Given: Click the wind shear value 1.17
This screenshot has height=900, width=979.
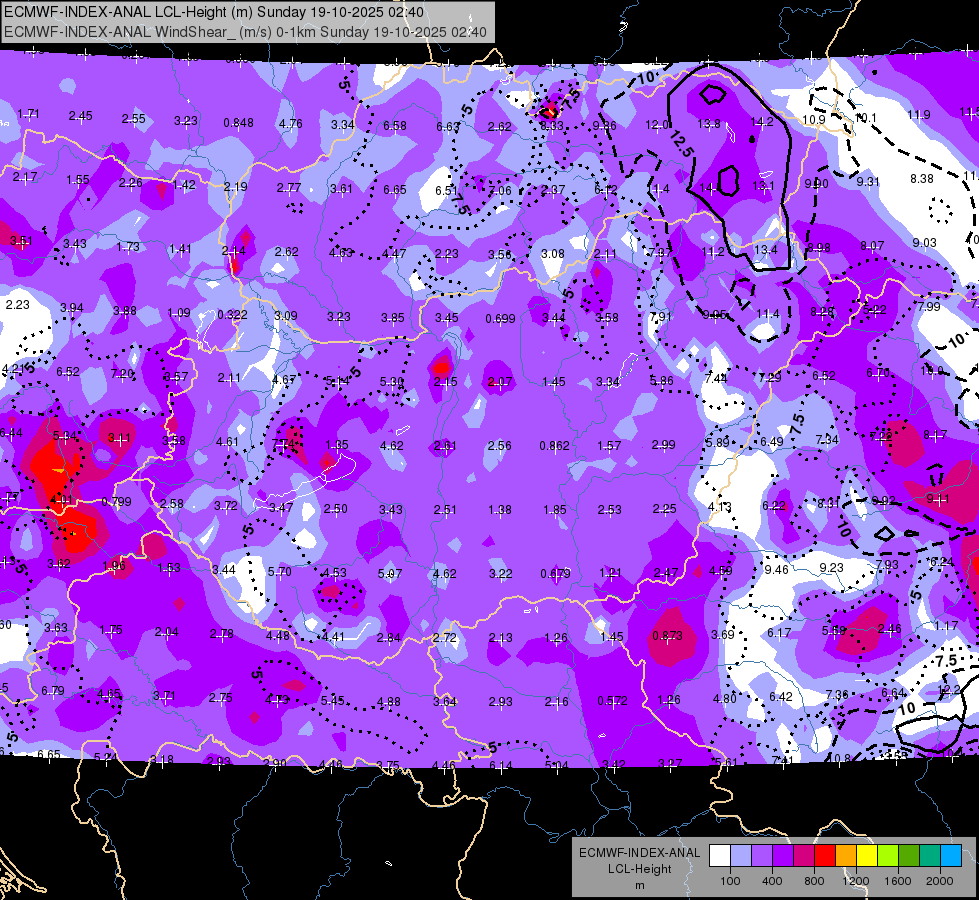Looking at the screenshot, I should pyautogui.click(x=946, y=626).
